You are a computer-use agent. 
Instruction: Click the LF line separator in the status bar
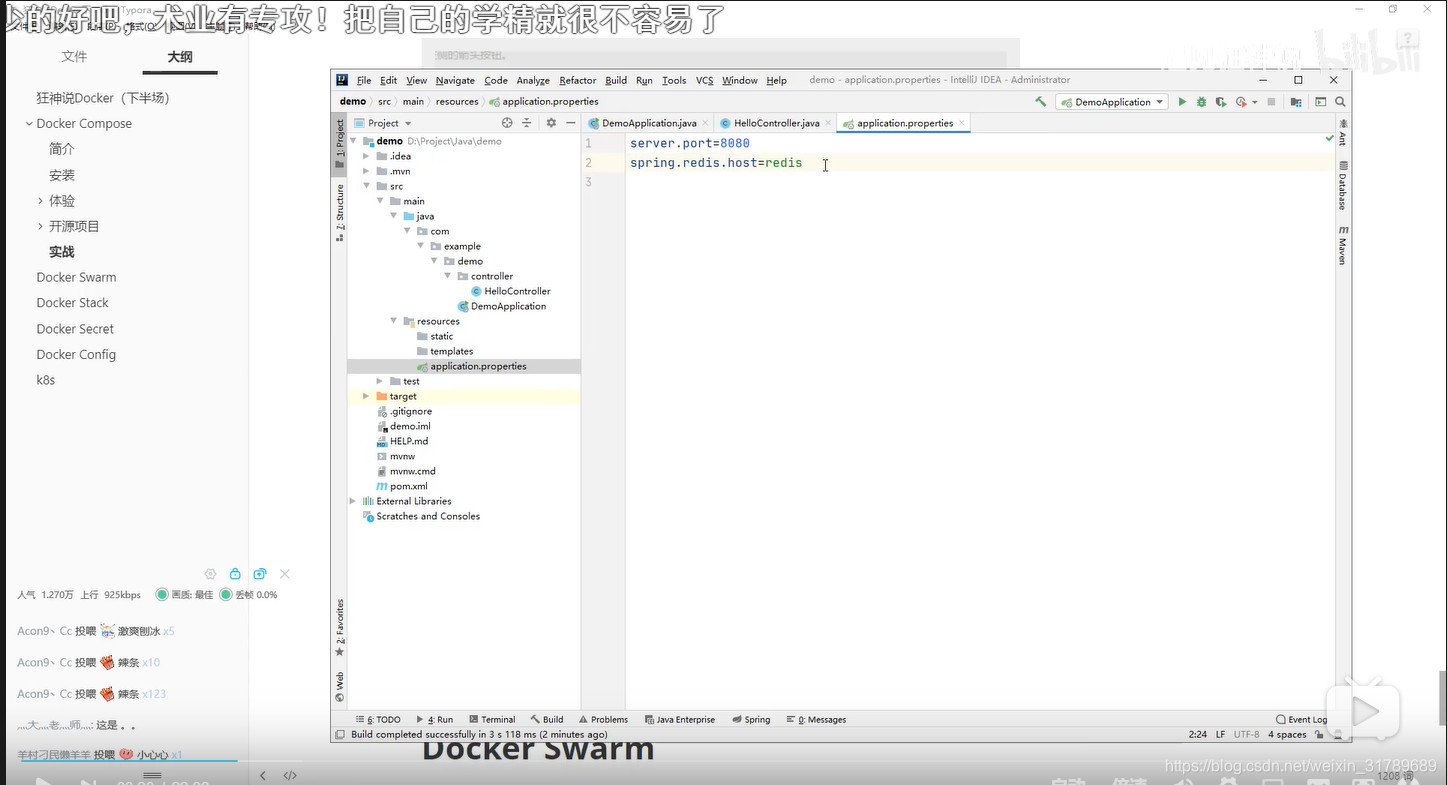[1220, 734]
